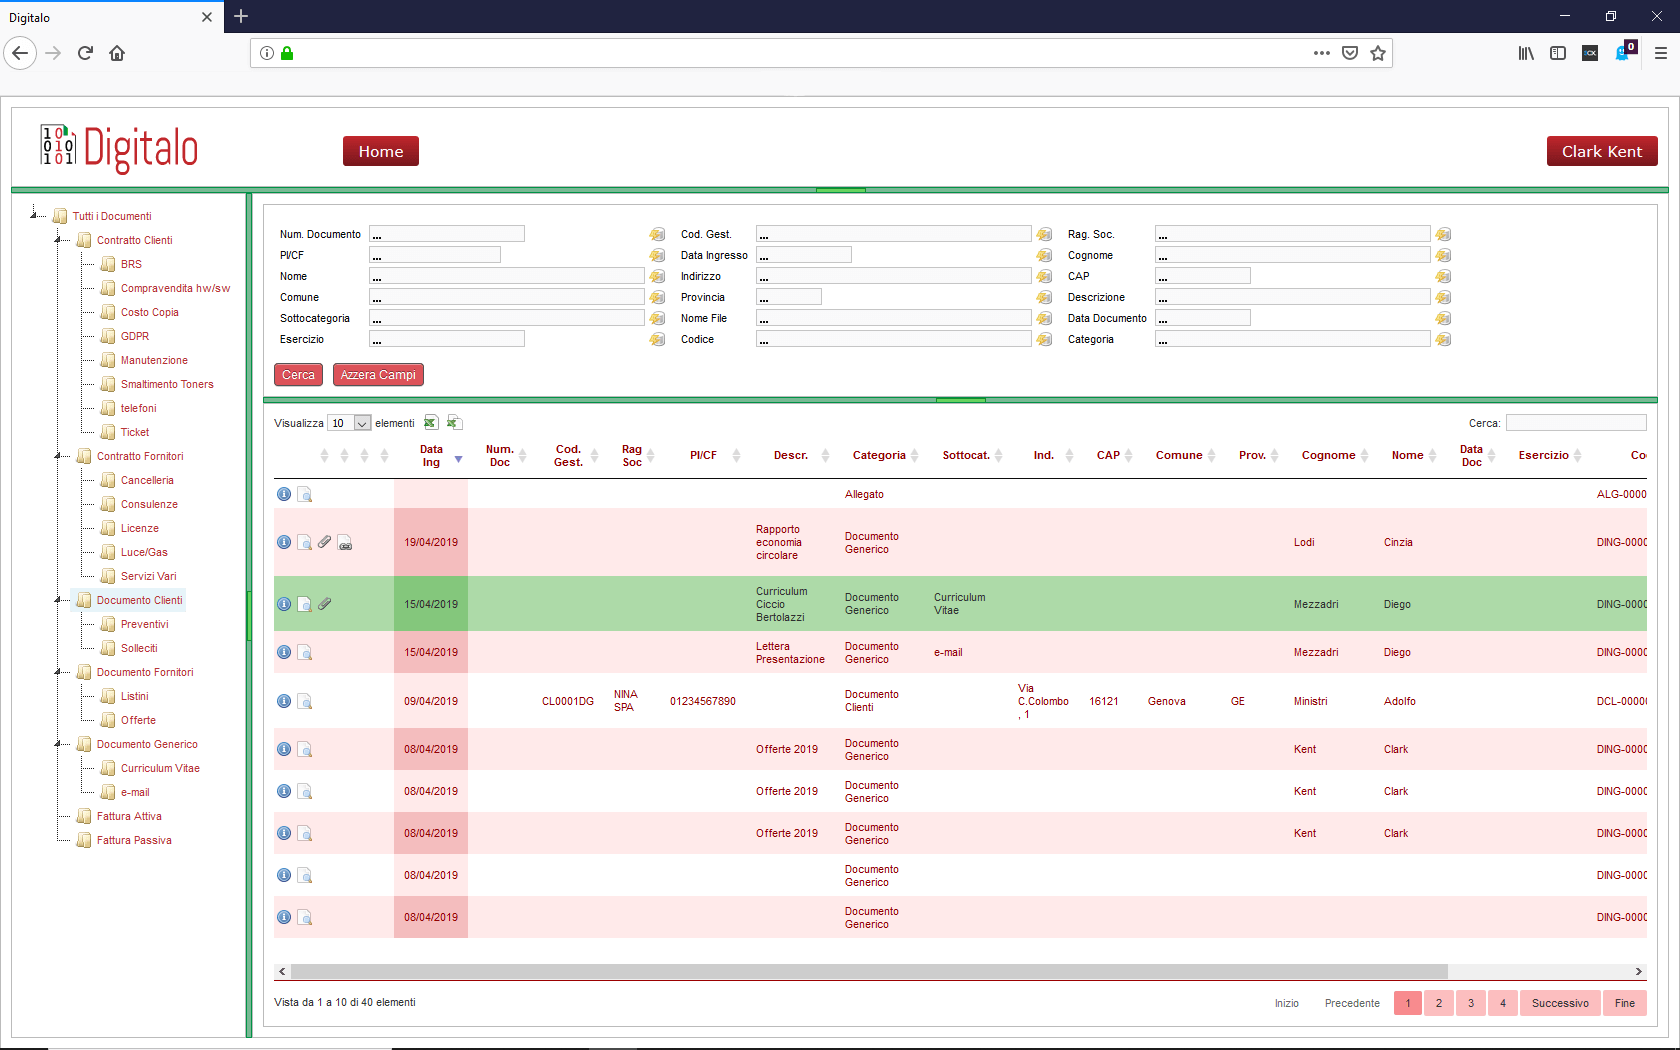
Task: Click the link icon in Lodi Cinzia row
Action: coord(345,543)
